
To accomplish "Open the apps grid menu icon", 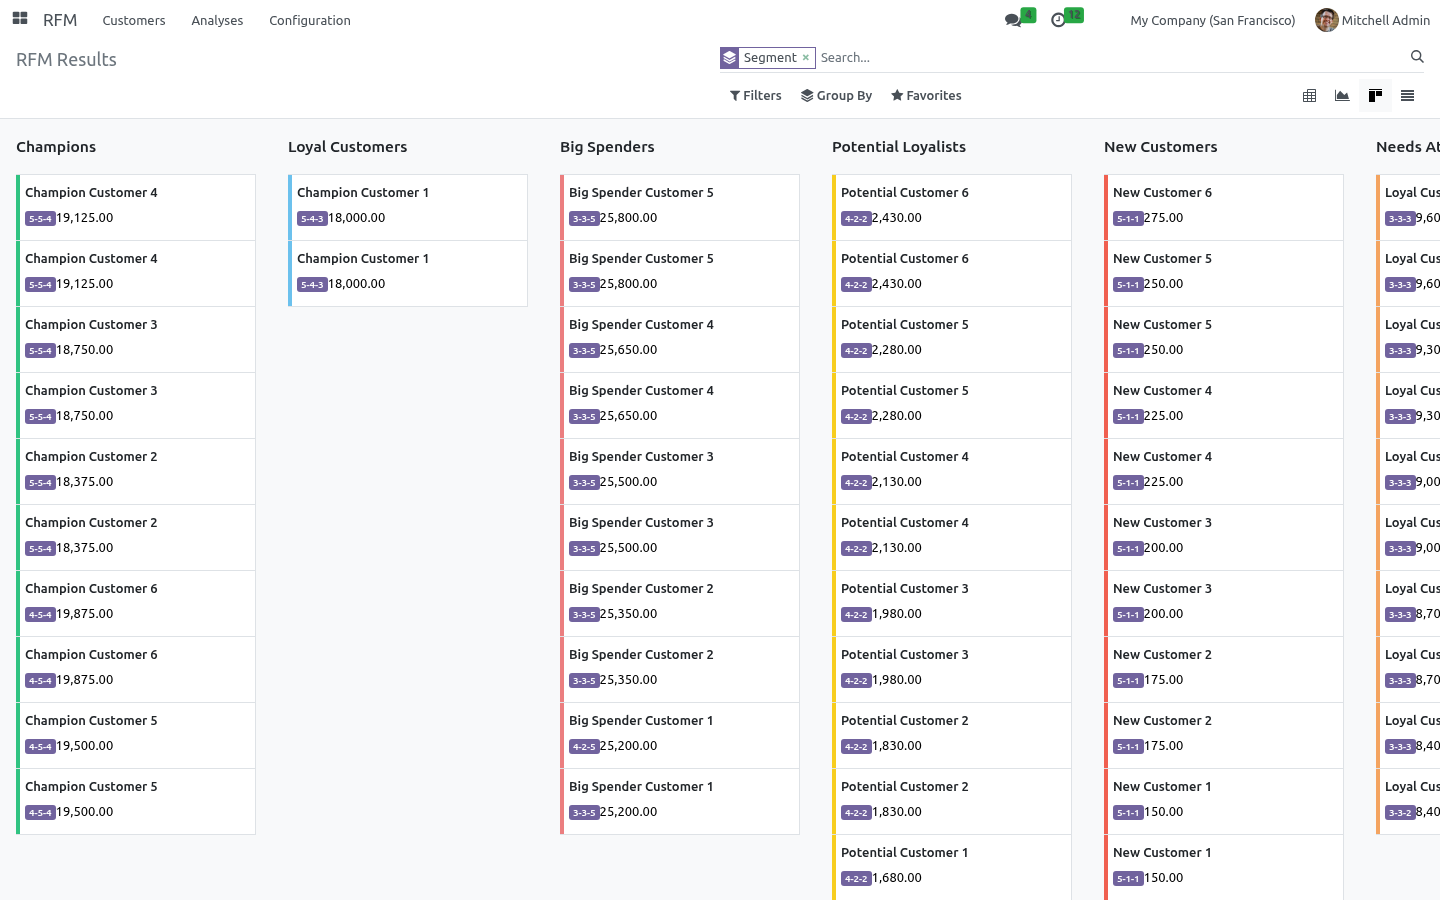I will coord(20,19).
